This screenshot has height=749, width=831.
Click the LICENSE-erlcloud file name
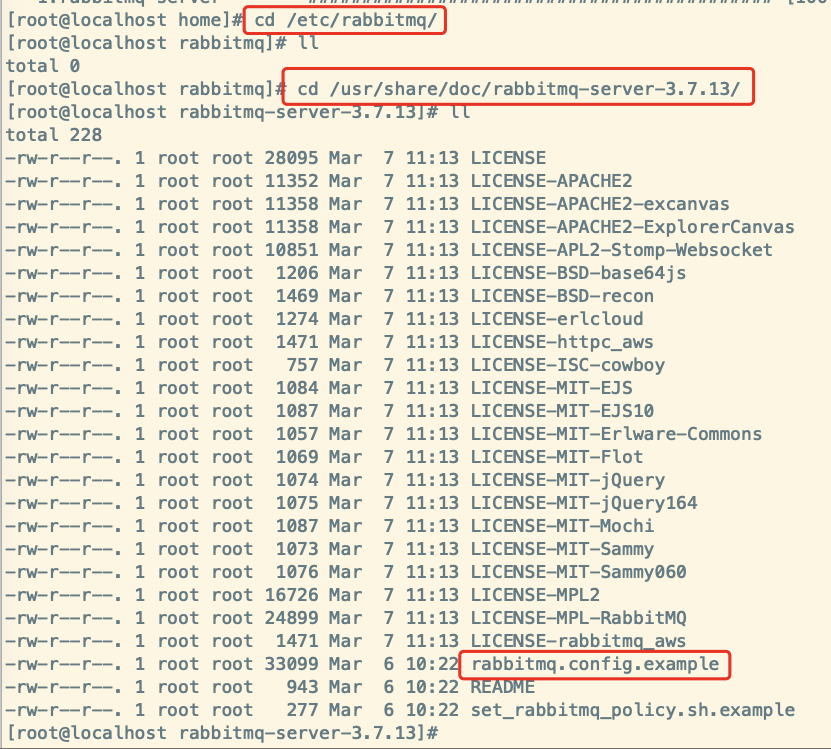tap(557, 319)
